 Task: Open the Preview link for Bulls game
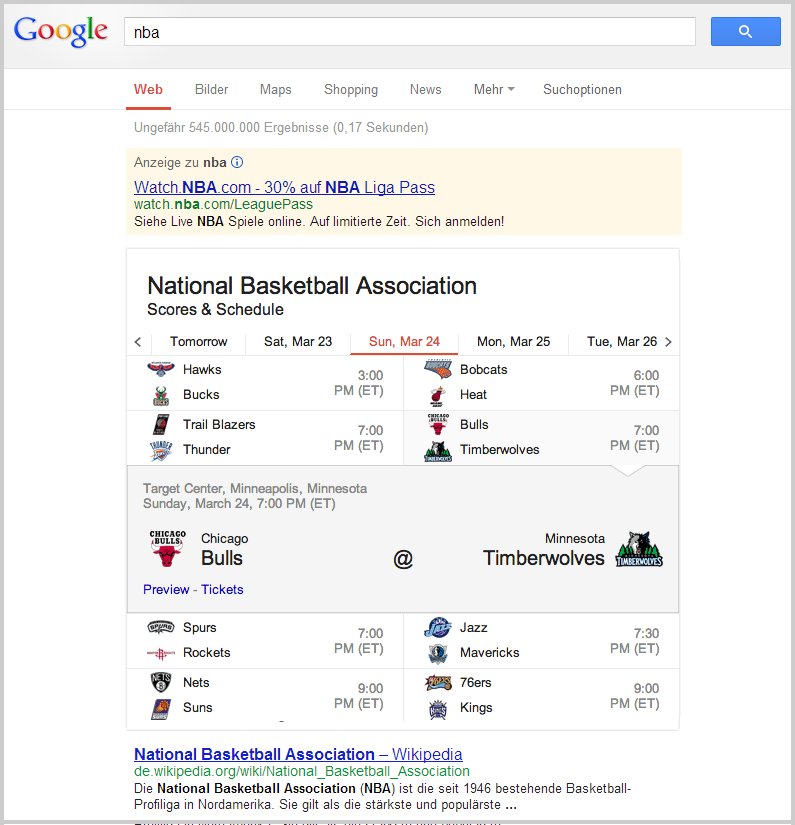165,590
